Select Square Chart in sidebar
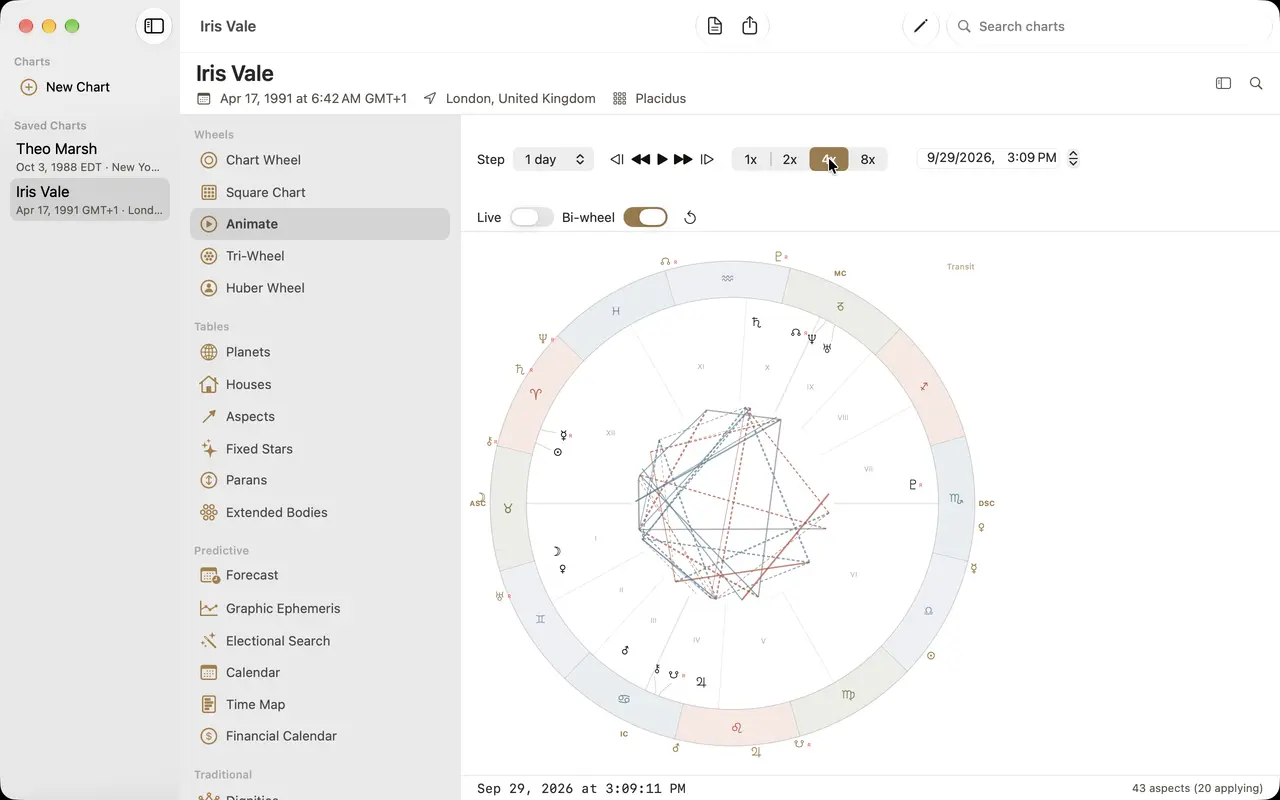Viewport: 1280px width, 800px height. (x=320, y=192)
